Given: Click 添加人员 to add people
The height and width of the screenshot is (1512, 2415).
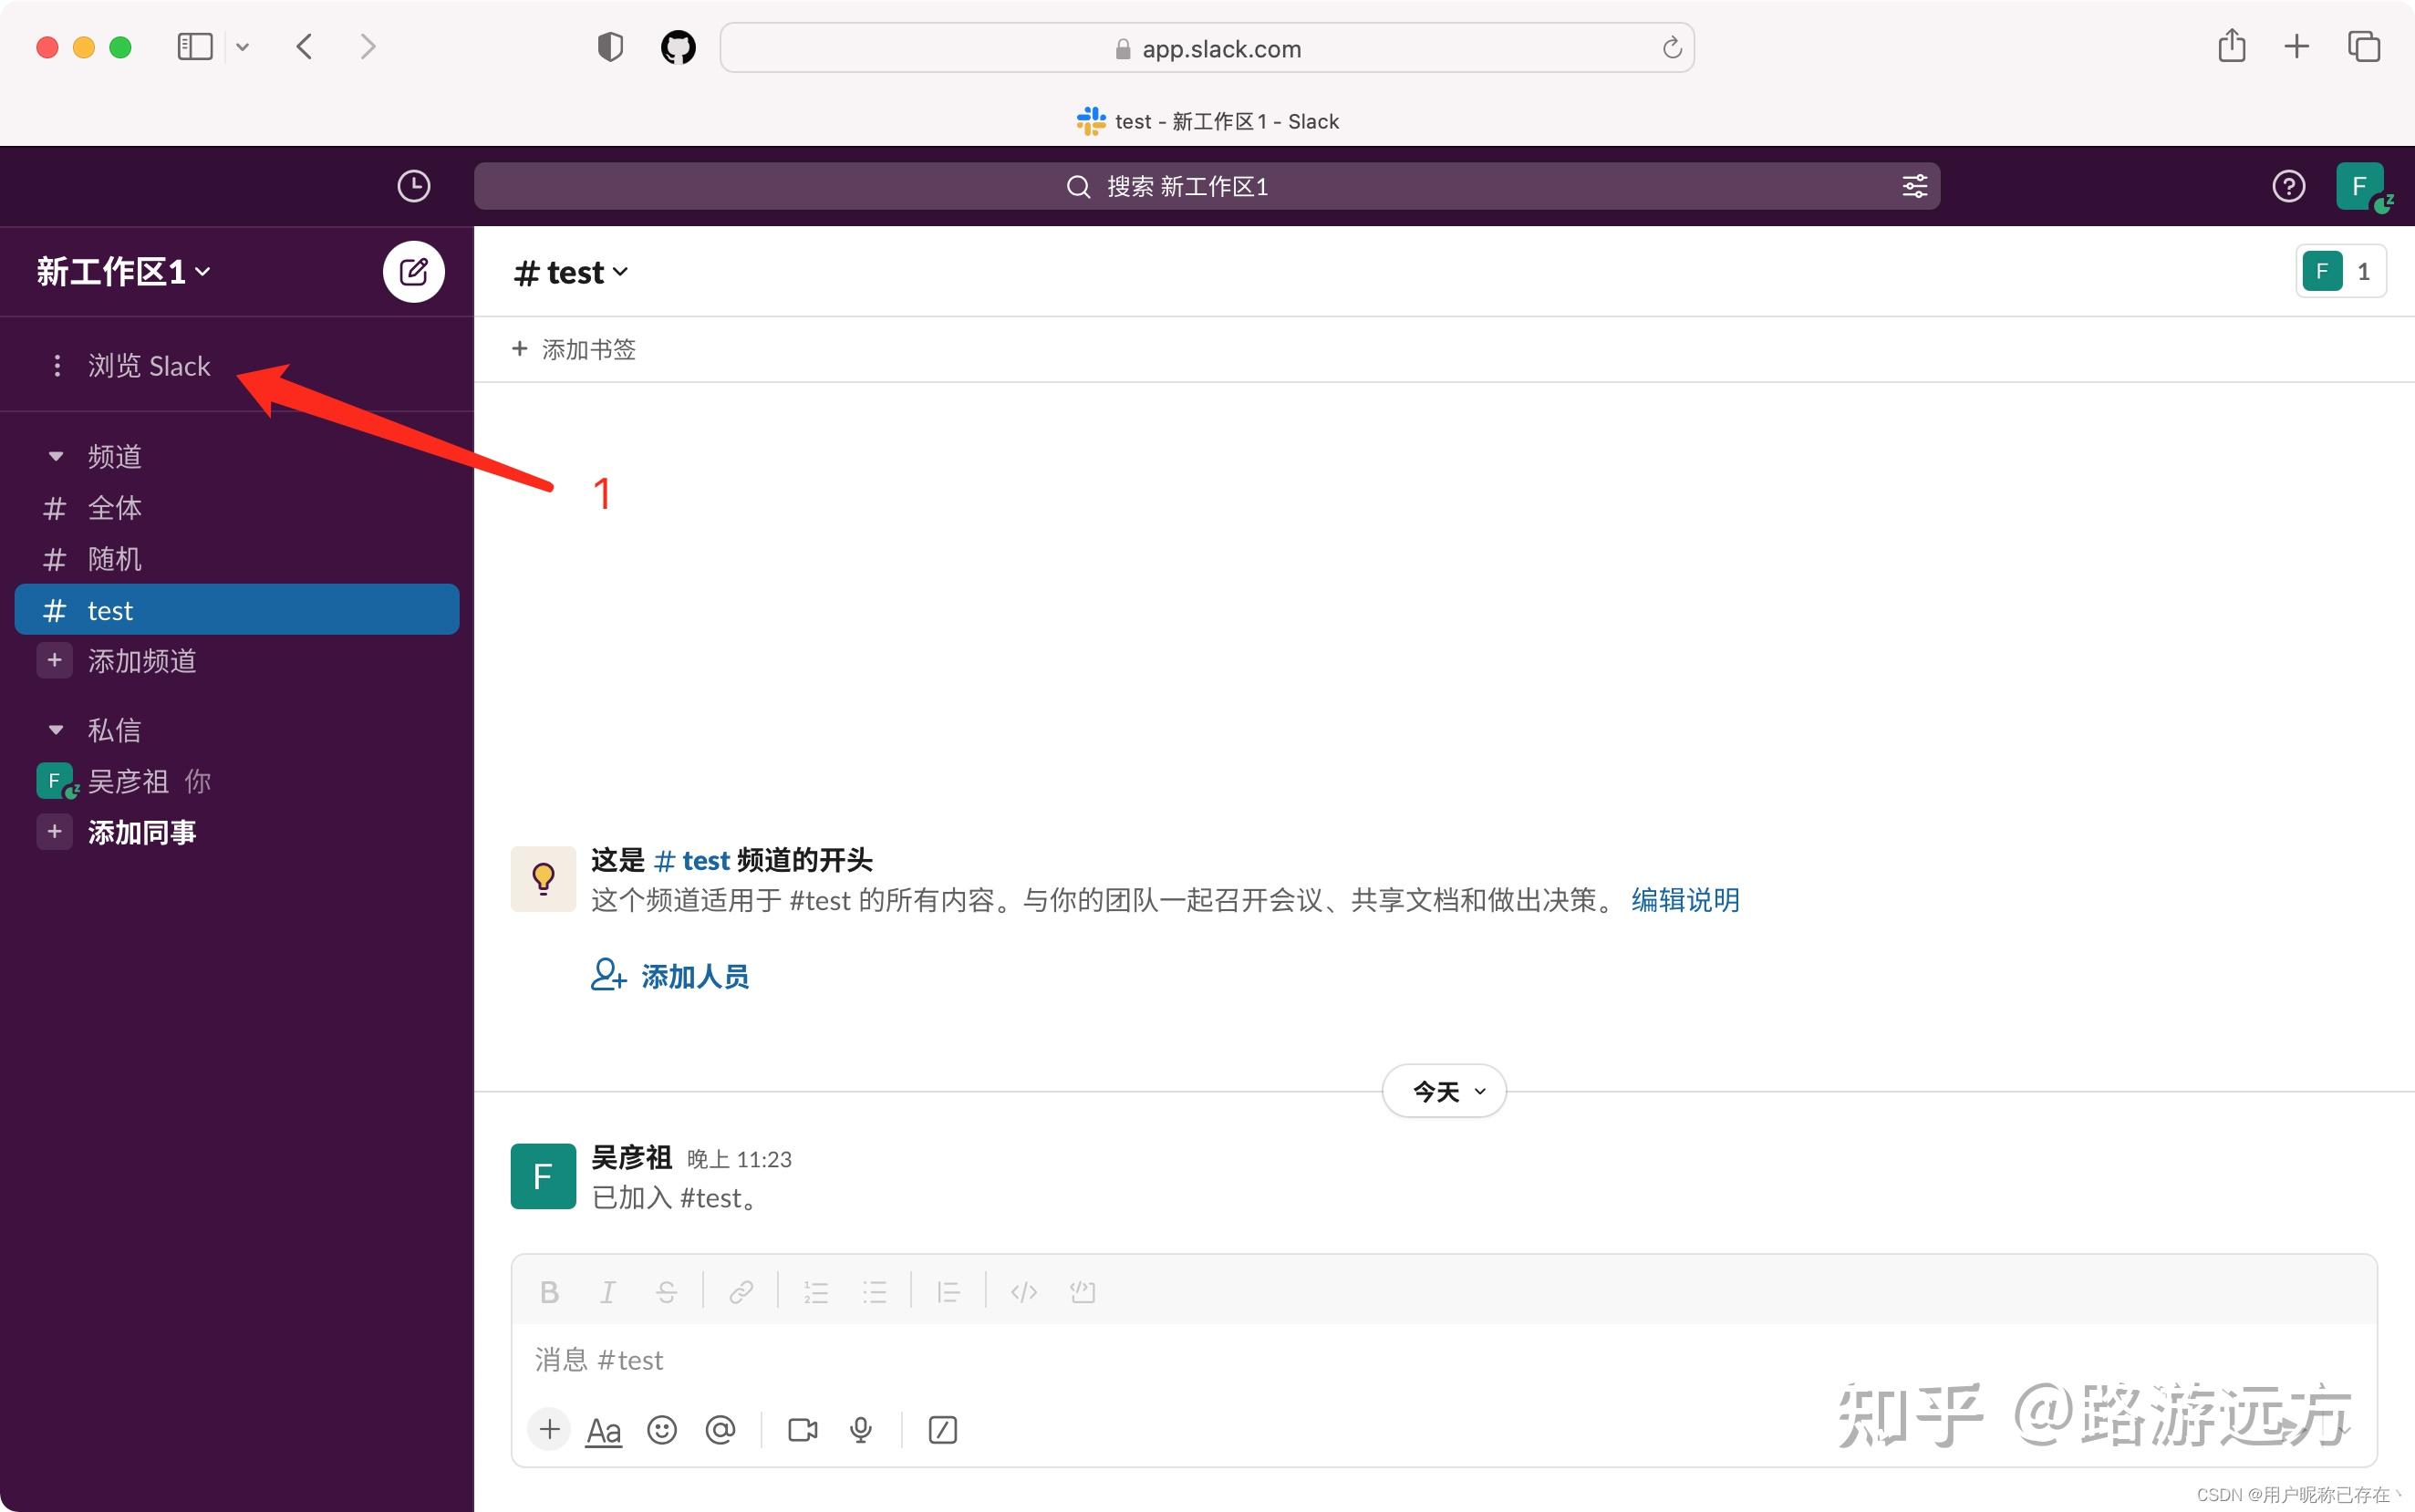Looking at the screenshot, I should (693, 976).
